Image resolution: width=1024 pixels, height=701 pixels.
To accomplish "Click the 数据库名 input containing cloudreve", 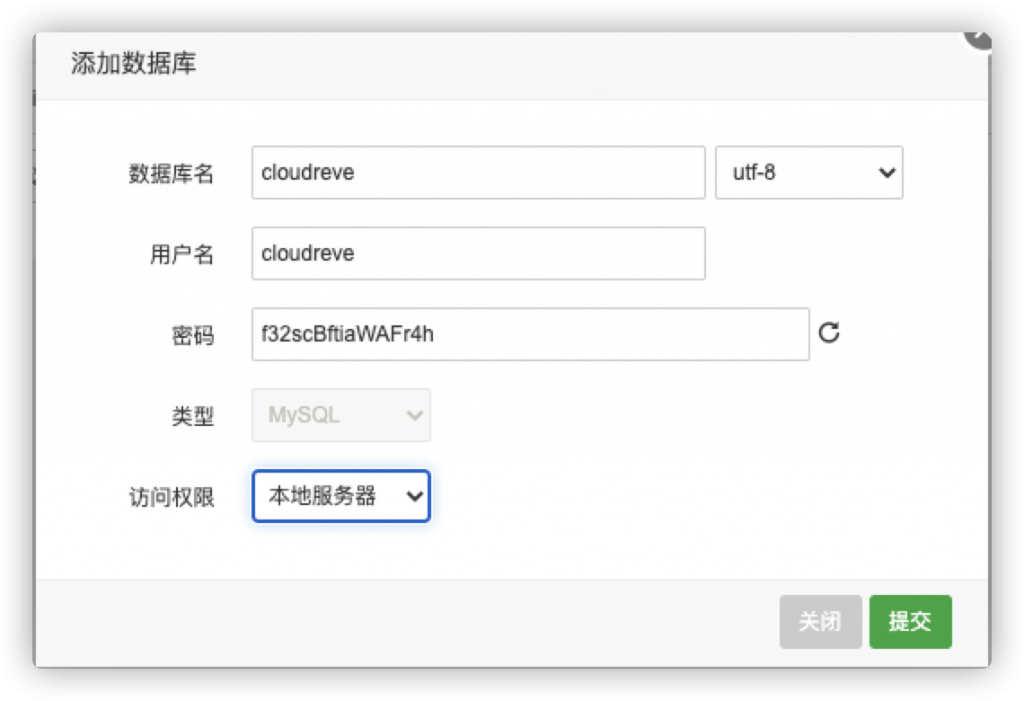I will [478, 173].
